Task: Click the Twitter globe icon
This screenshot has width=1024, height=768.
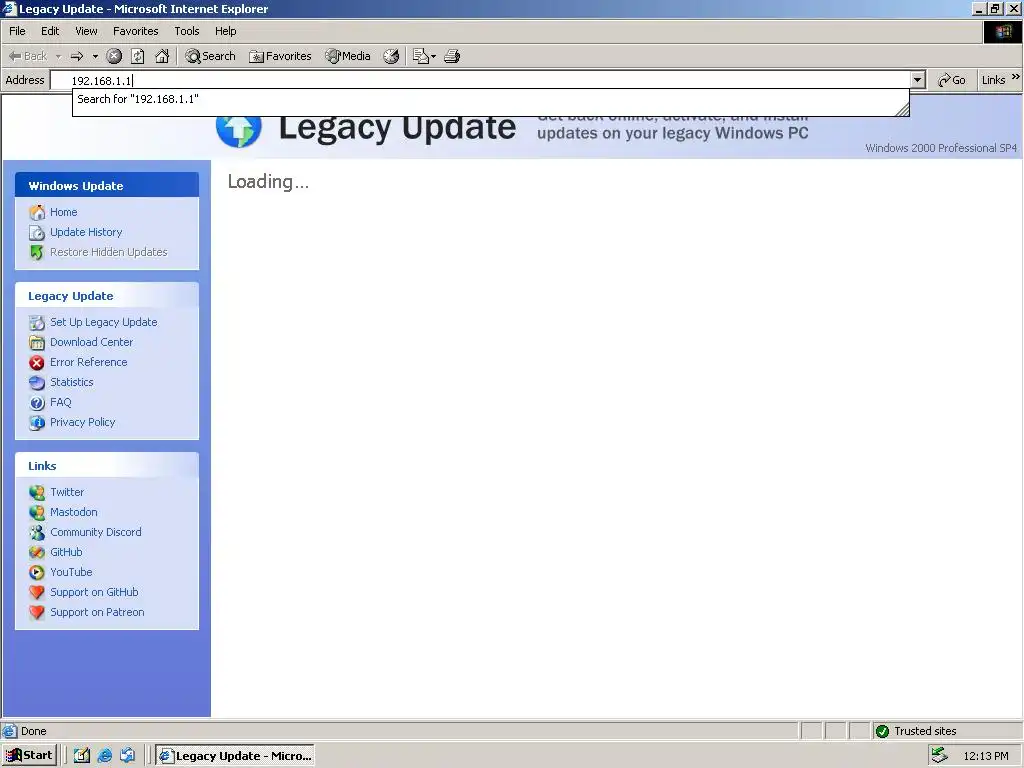Action: [37, 492]
